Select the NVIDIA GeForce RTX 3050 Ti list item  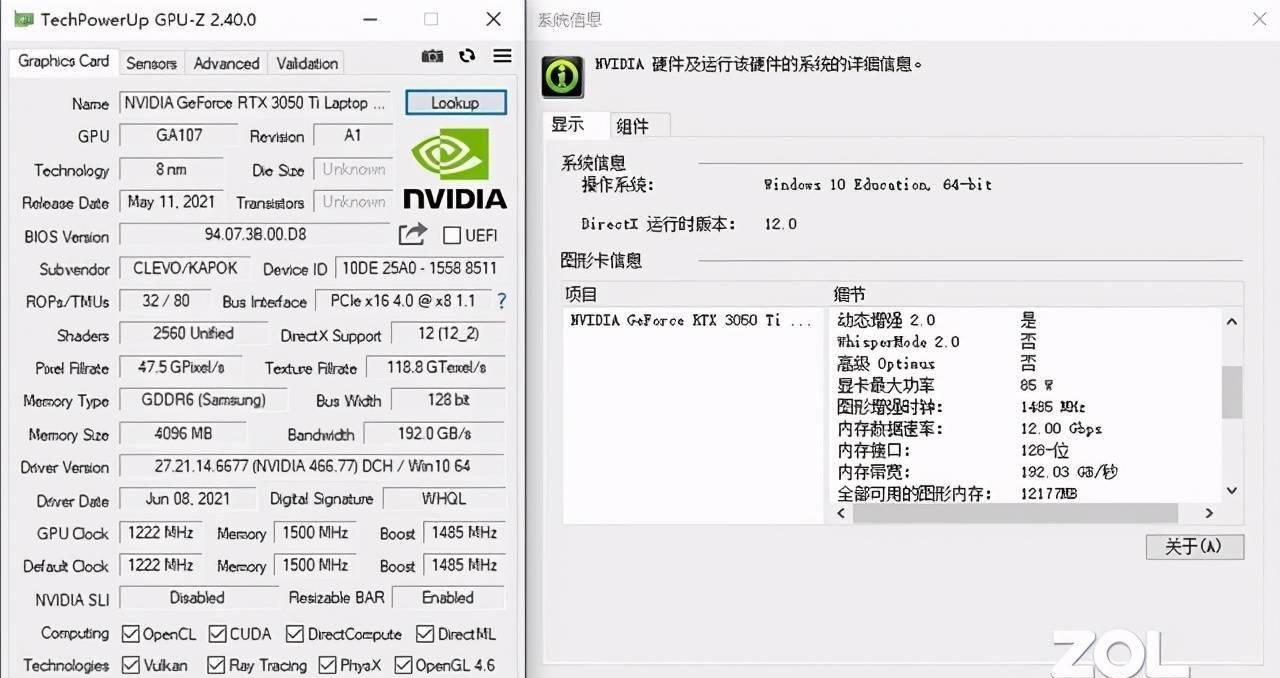[692, 321]
